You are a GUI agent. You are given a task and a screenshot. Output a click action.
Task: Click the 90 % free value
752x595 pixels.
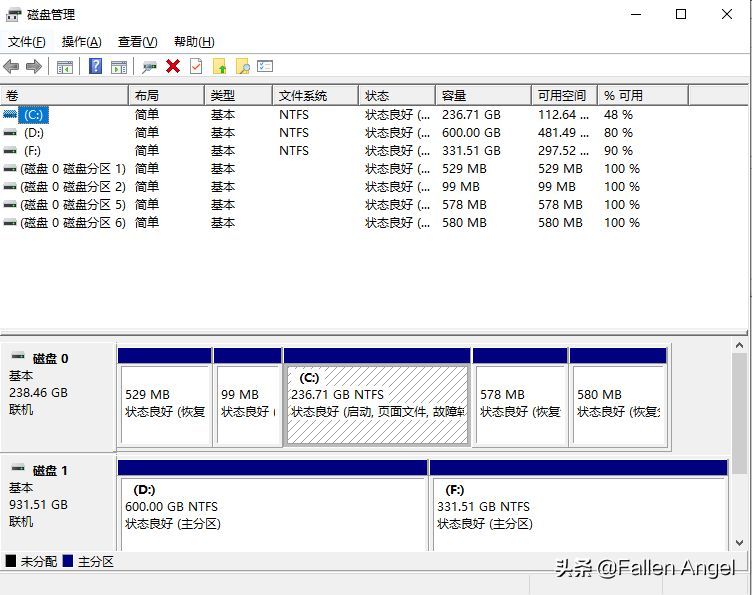click(x=618, y=151)
